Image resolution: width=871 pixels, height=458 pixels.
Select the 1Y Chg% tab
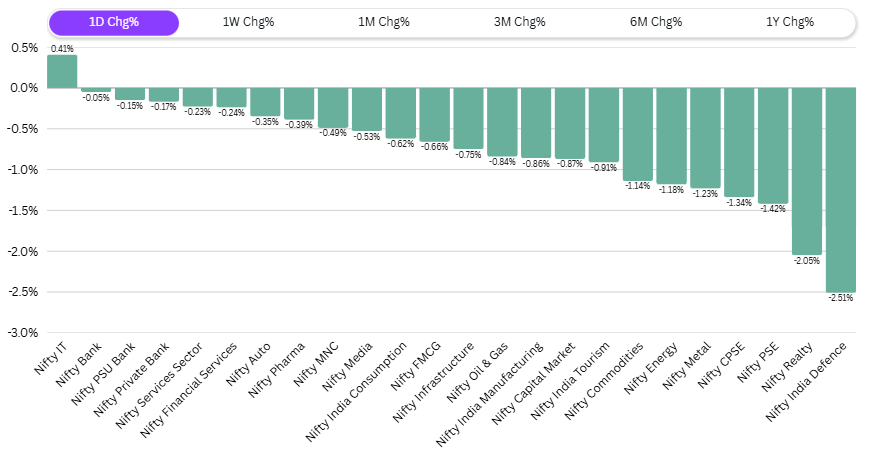tap(789, 22)
